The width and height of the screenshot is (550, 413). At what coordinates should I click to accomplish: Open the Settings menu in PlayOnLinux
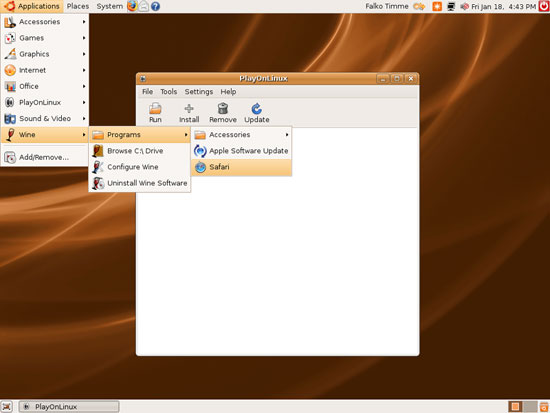pos(199,92)
